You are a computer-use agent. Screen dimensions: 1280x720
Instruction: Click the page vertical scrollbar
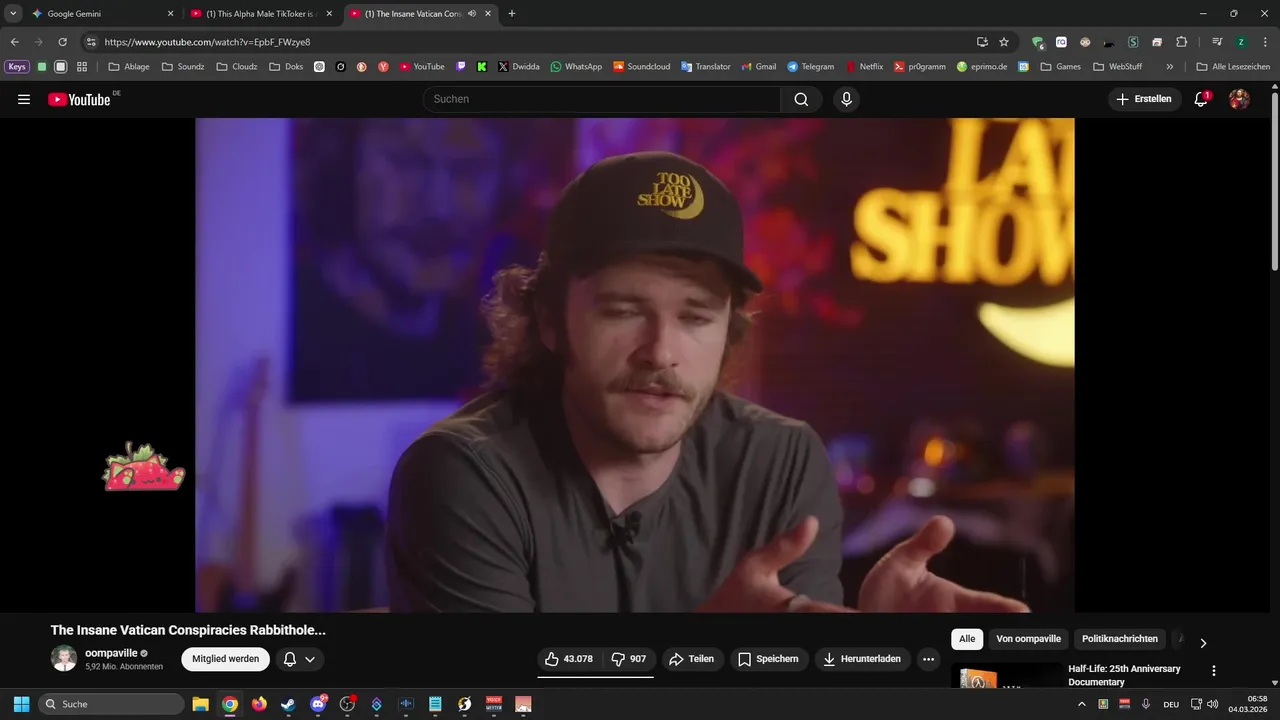click(x=1274, y=180)
